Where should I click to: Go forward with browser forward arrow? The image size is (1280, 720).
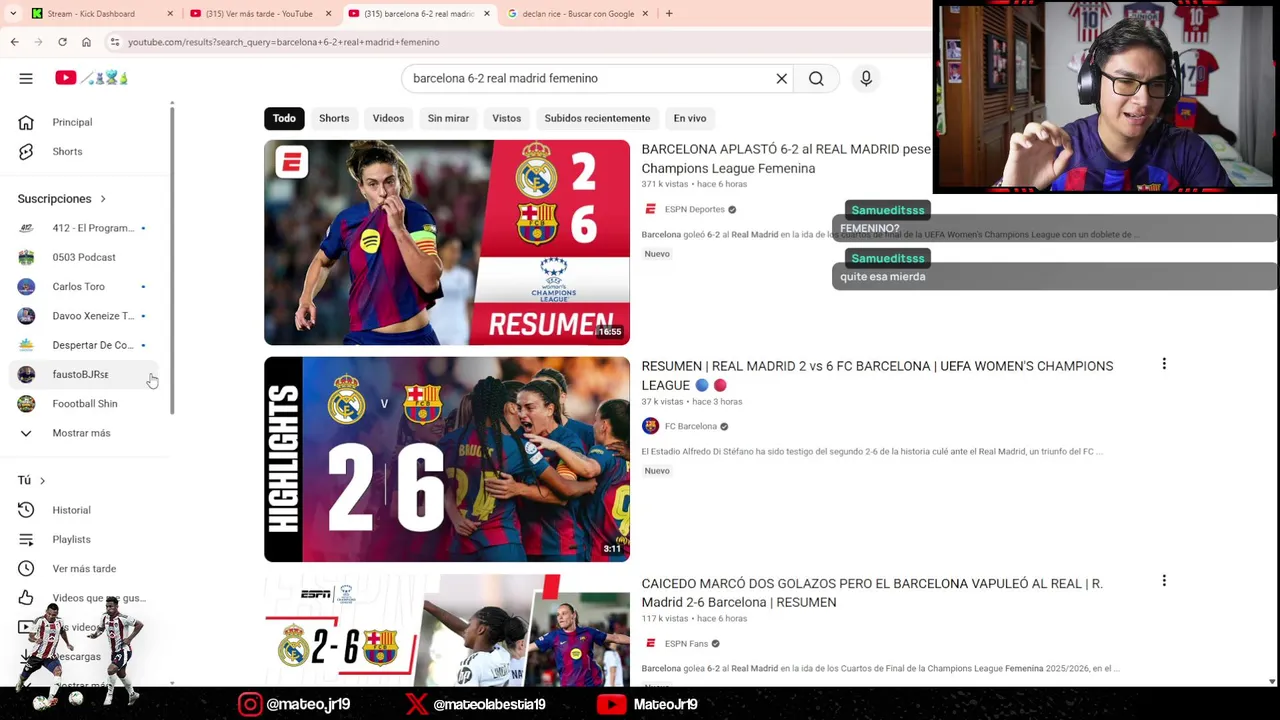coord(38,42)
